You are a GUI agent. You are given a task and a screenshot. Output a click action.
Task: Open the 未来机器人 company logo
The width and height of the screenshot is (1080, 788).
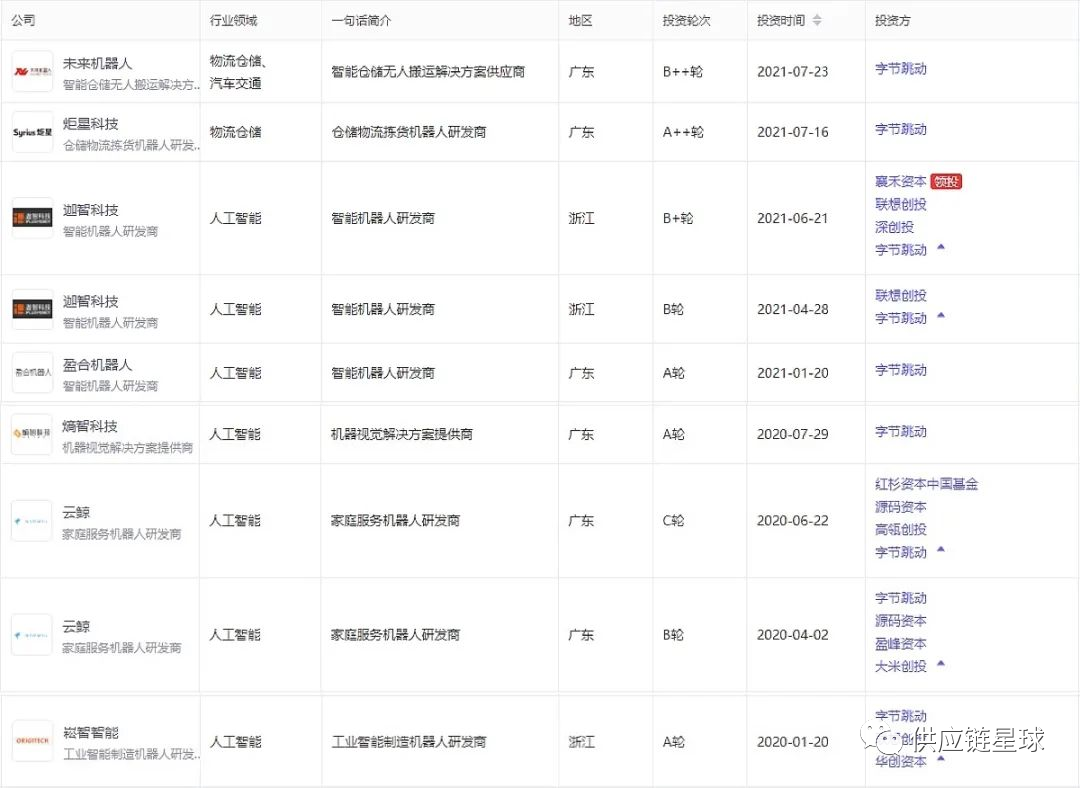tap(32, 72)
